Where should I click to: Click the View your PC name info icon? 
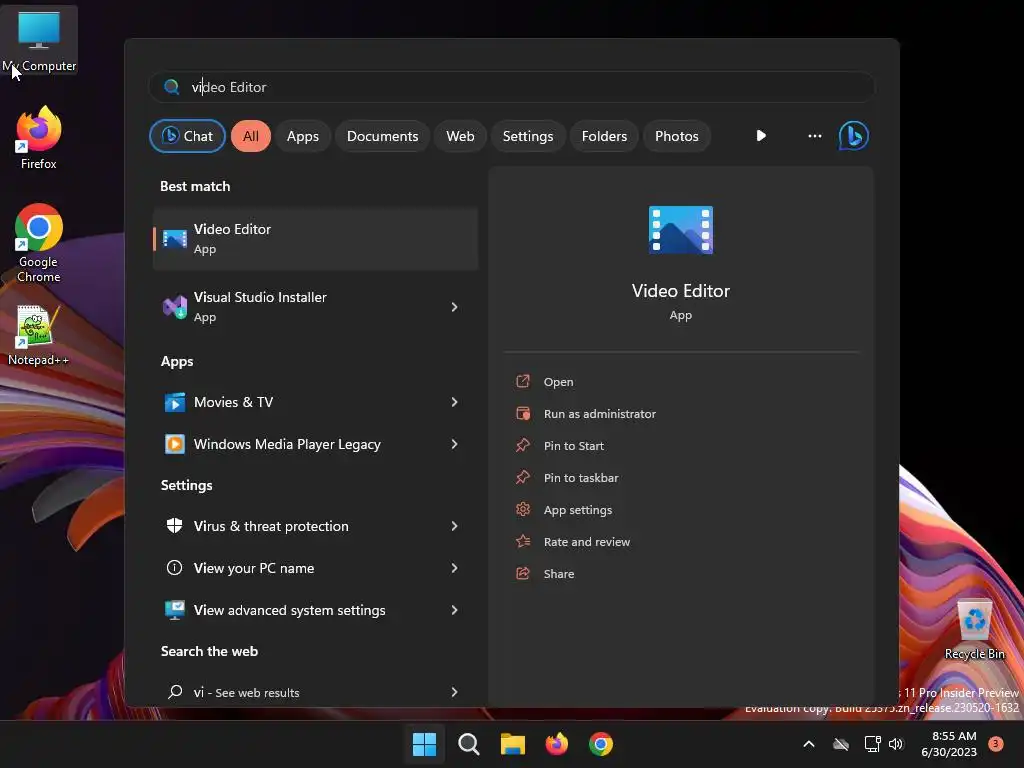(174, 568)
